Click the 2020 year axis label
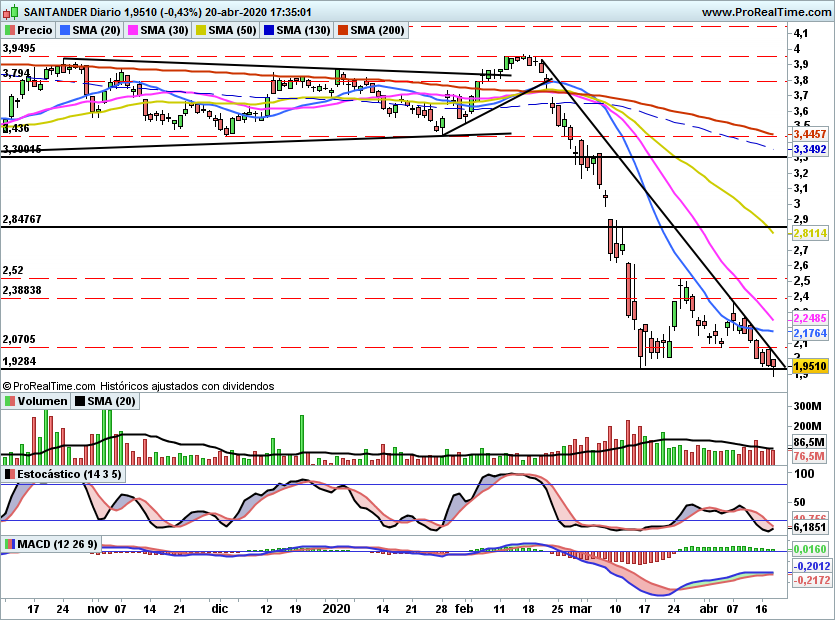 [x=337, y=609]
